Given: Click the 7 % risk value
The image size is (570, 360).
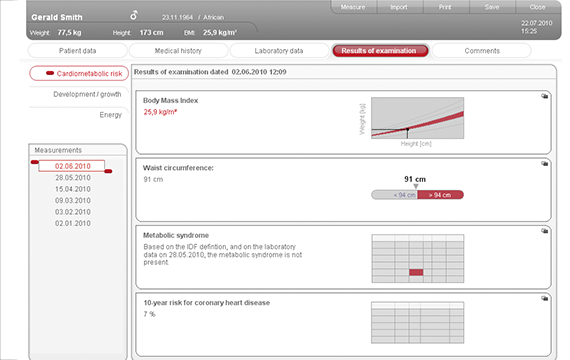Looking at the screenshot, I should tap(149, 314).
